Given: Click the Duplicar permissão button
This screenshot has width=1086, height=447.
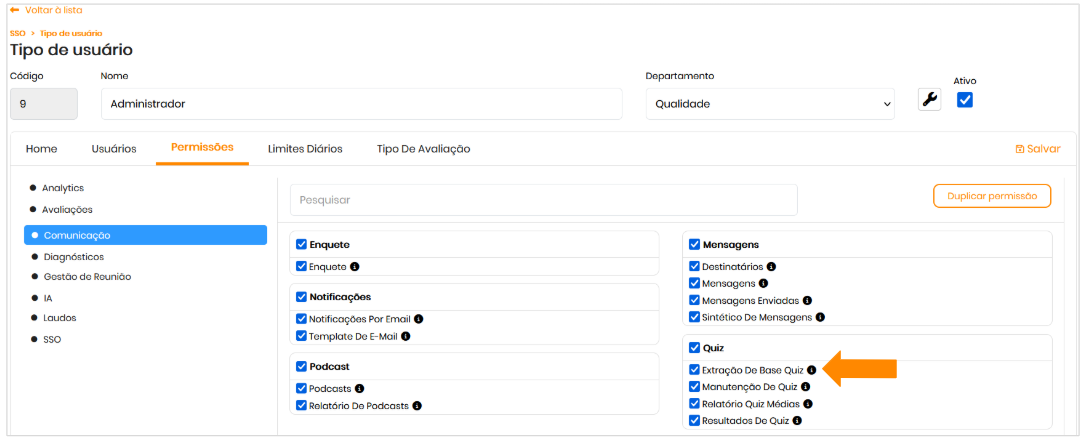Looking at the screenshot, I should (x=991, y=196).
